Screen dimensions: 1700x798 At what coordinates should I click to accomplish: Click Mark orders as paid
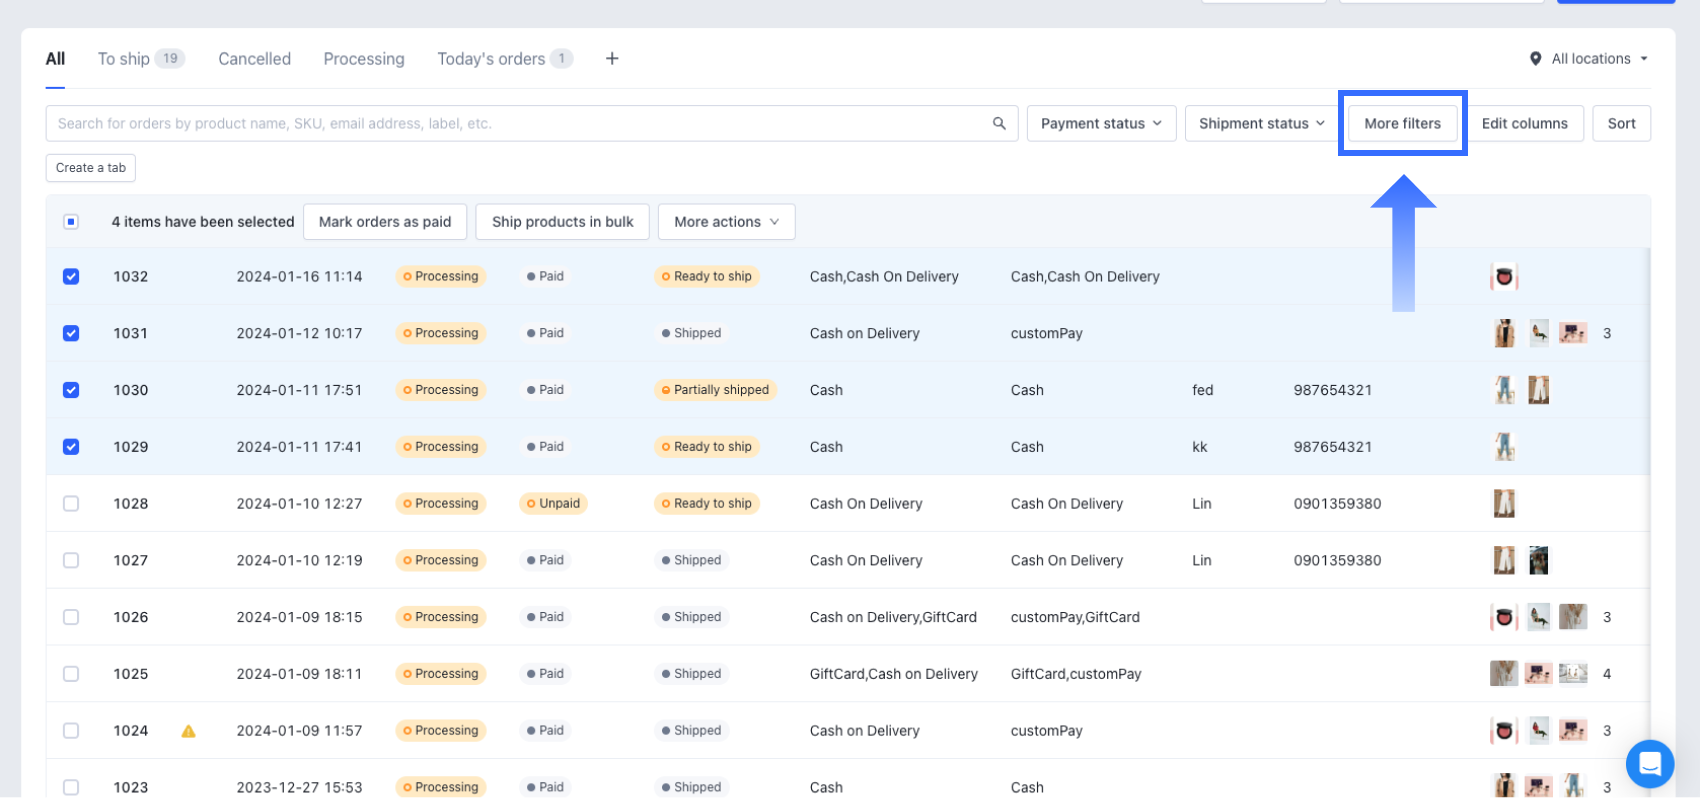[x=385, y=222]
